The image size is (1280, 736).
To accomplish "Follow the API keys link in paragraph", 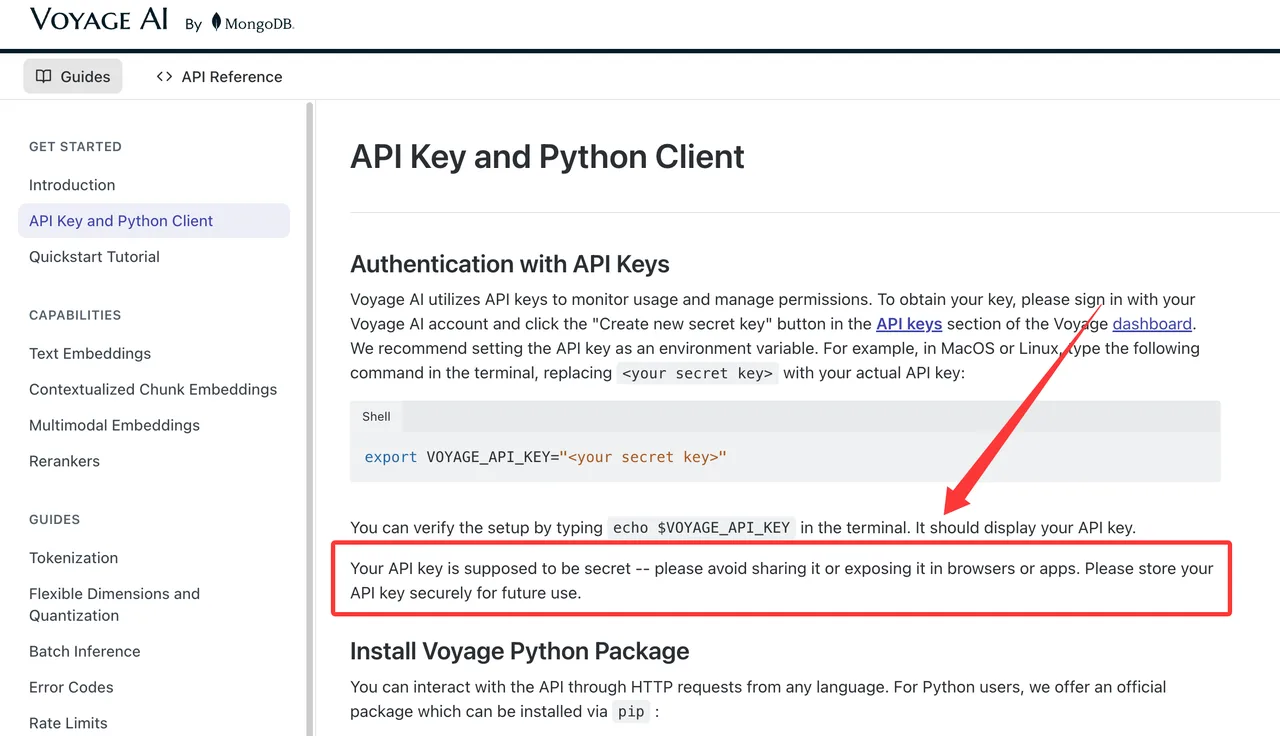I will click(x=909, y=324).
